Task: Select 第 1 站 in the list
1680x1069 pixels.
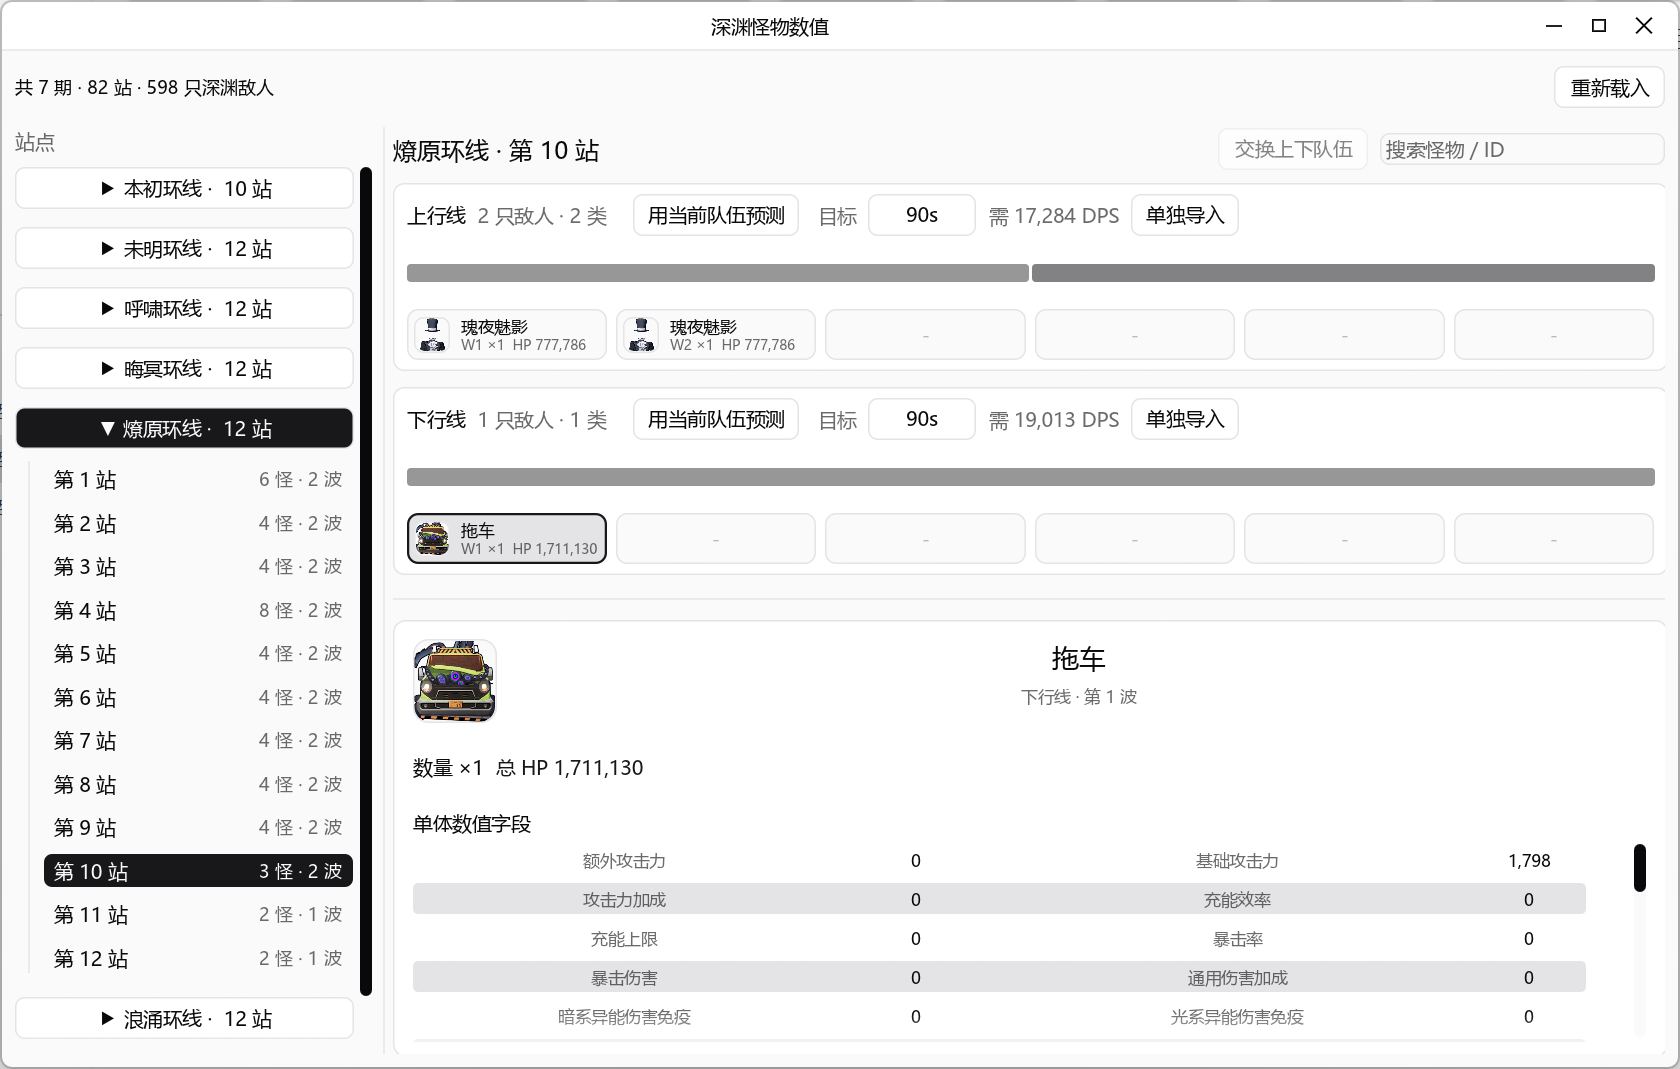Action: point(198,480)
